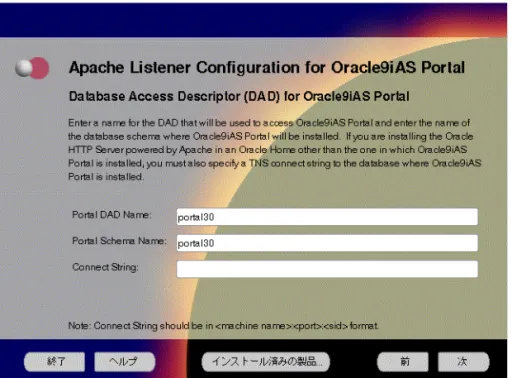The width and height of the screenshot is (512, 378).
Task: Click the Note about Connect String format
Action: point(223,326)
